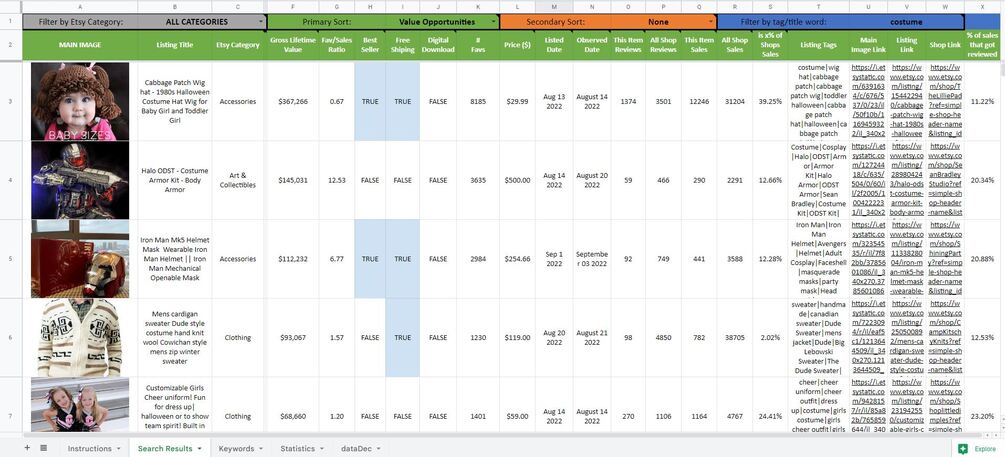Select Free Shipping TRUE cell for cardigan sweater

[x=403, y=338]
